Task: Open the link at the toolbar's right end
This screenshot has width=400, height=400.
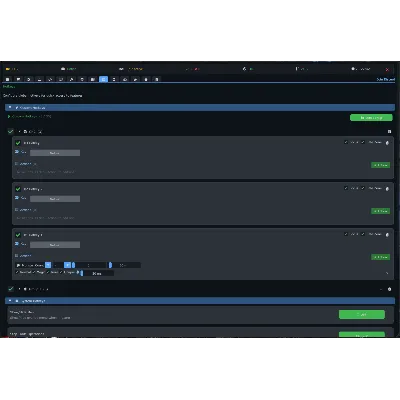Action: click(385, 79)
